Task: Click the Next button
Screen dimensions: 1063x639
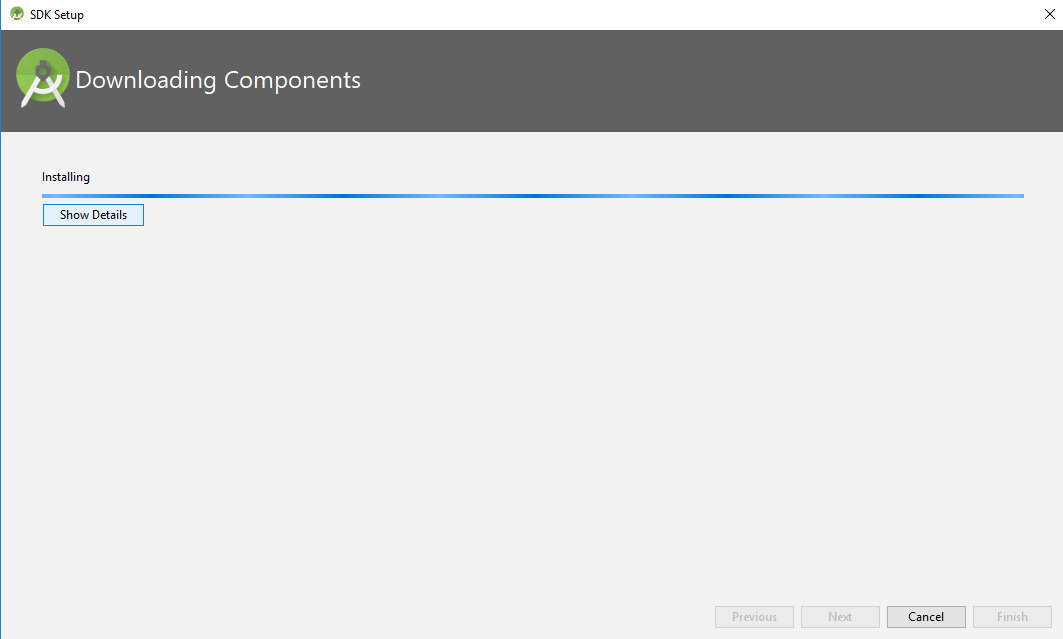Action: pos(840,617)
